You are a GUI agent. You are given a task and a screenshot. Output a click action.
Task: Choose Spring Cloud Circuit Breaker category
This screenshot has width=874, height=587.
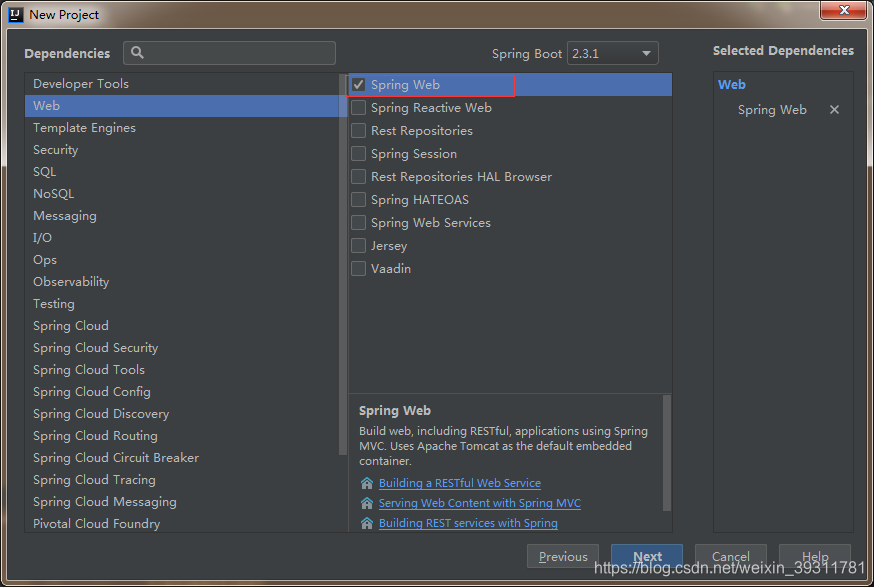182,458
